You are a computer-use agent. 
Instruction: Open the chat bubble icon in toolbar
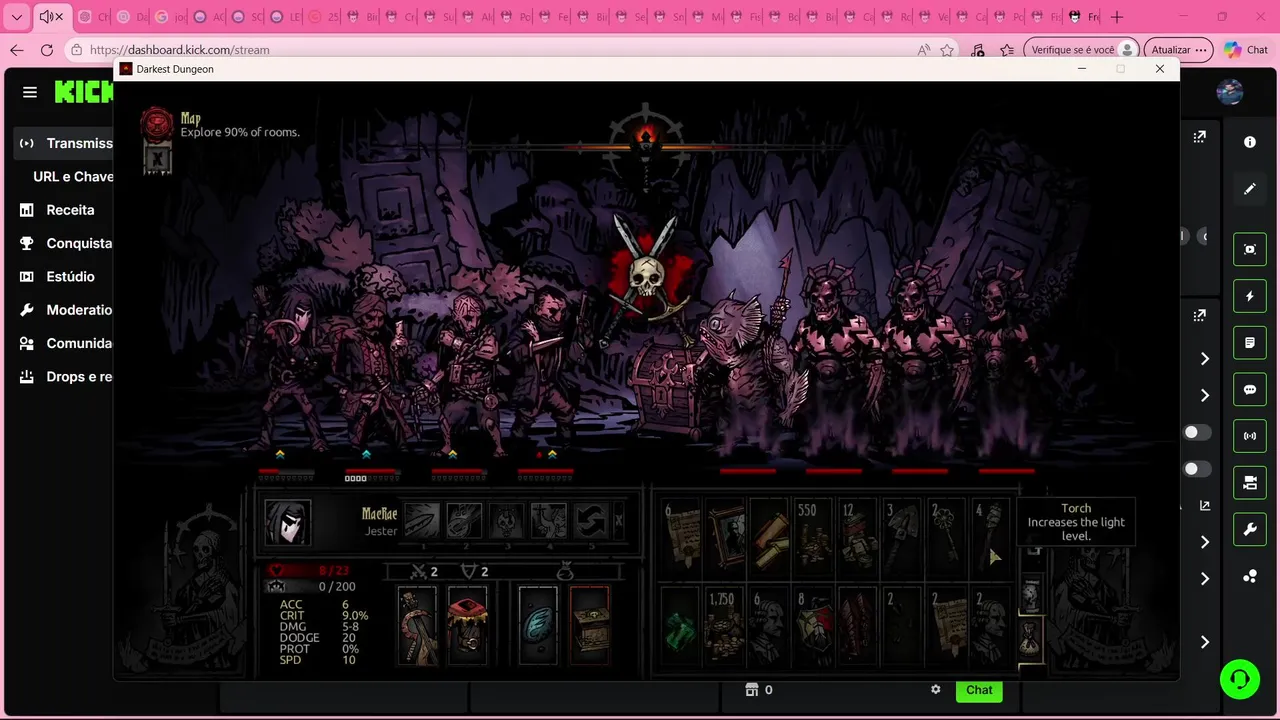pos(1250,389)
